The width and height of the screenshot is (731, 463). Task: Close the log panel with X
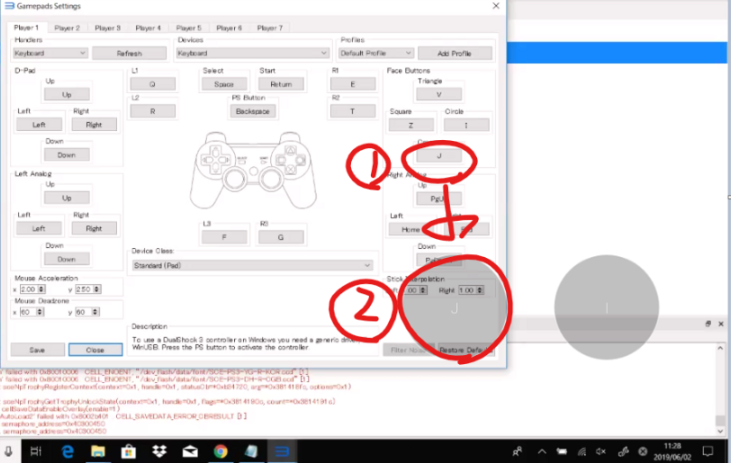click(x=721, y=324)
